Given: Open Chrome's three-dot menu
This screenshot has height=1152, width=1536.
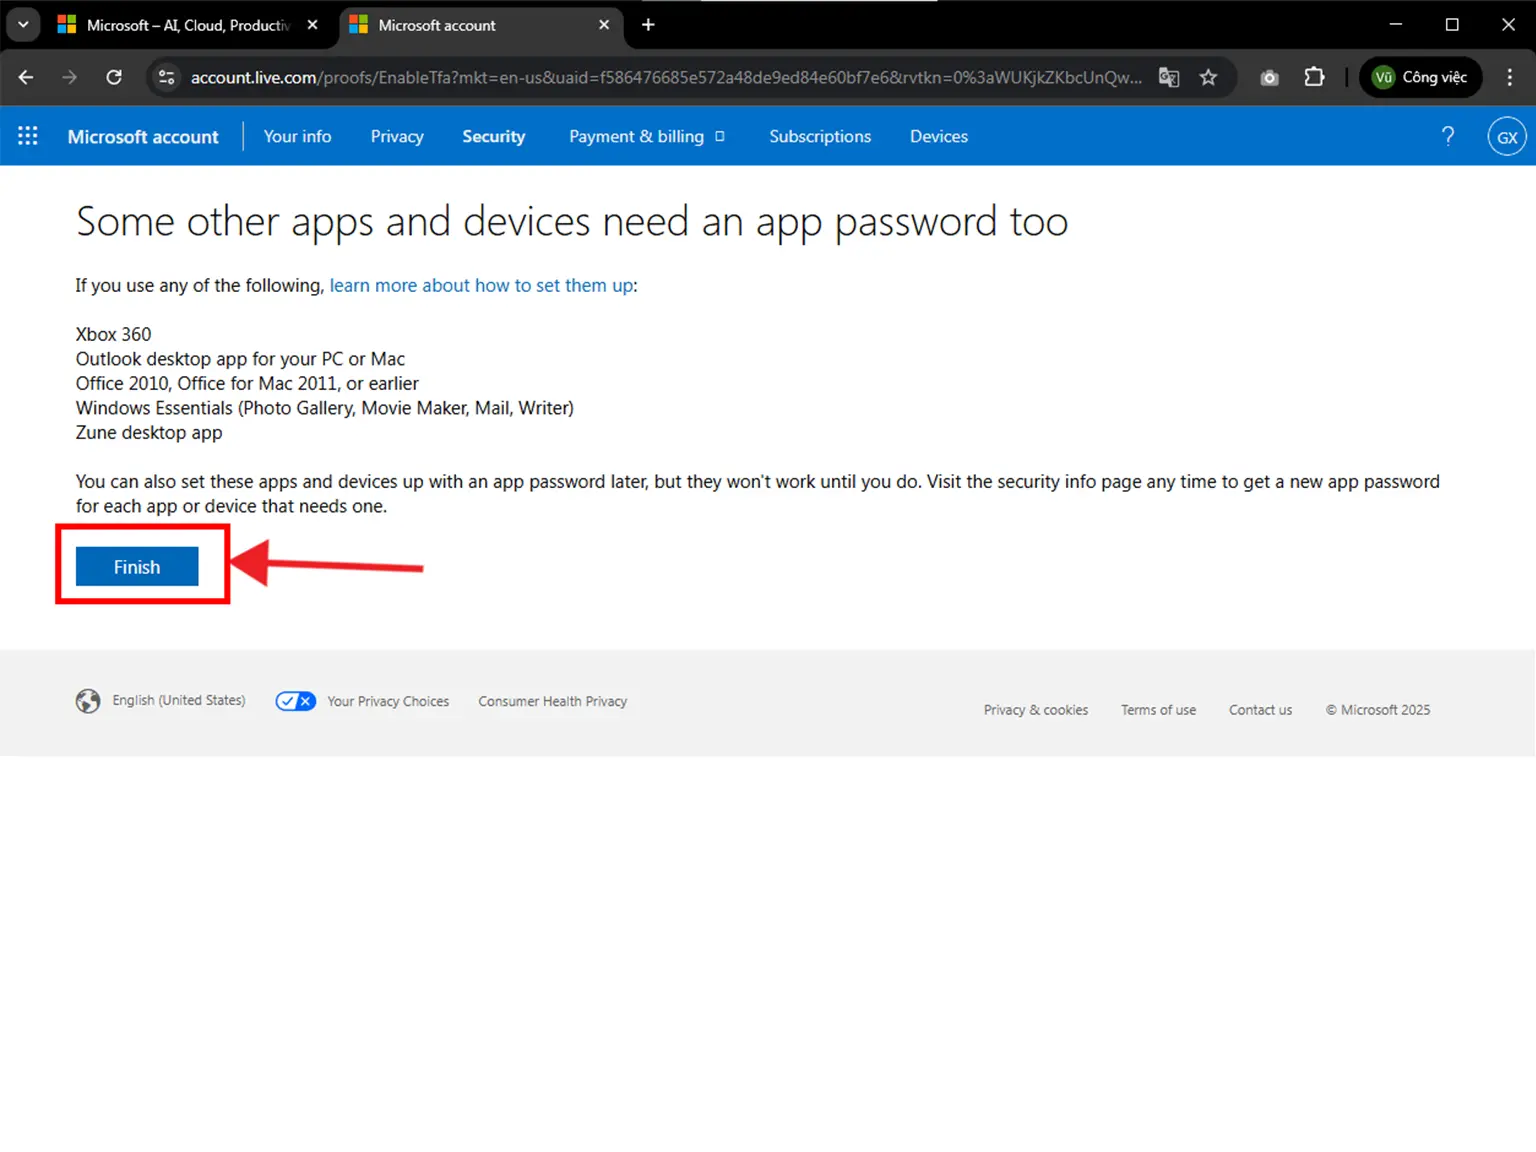Looking at the screenshot, I should click(1510, 77).
